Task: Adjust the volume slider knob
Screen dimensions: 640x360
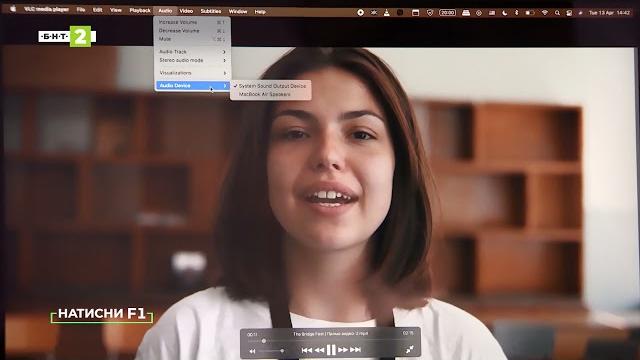Action: 282,351
